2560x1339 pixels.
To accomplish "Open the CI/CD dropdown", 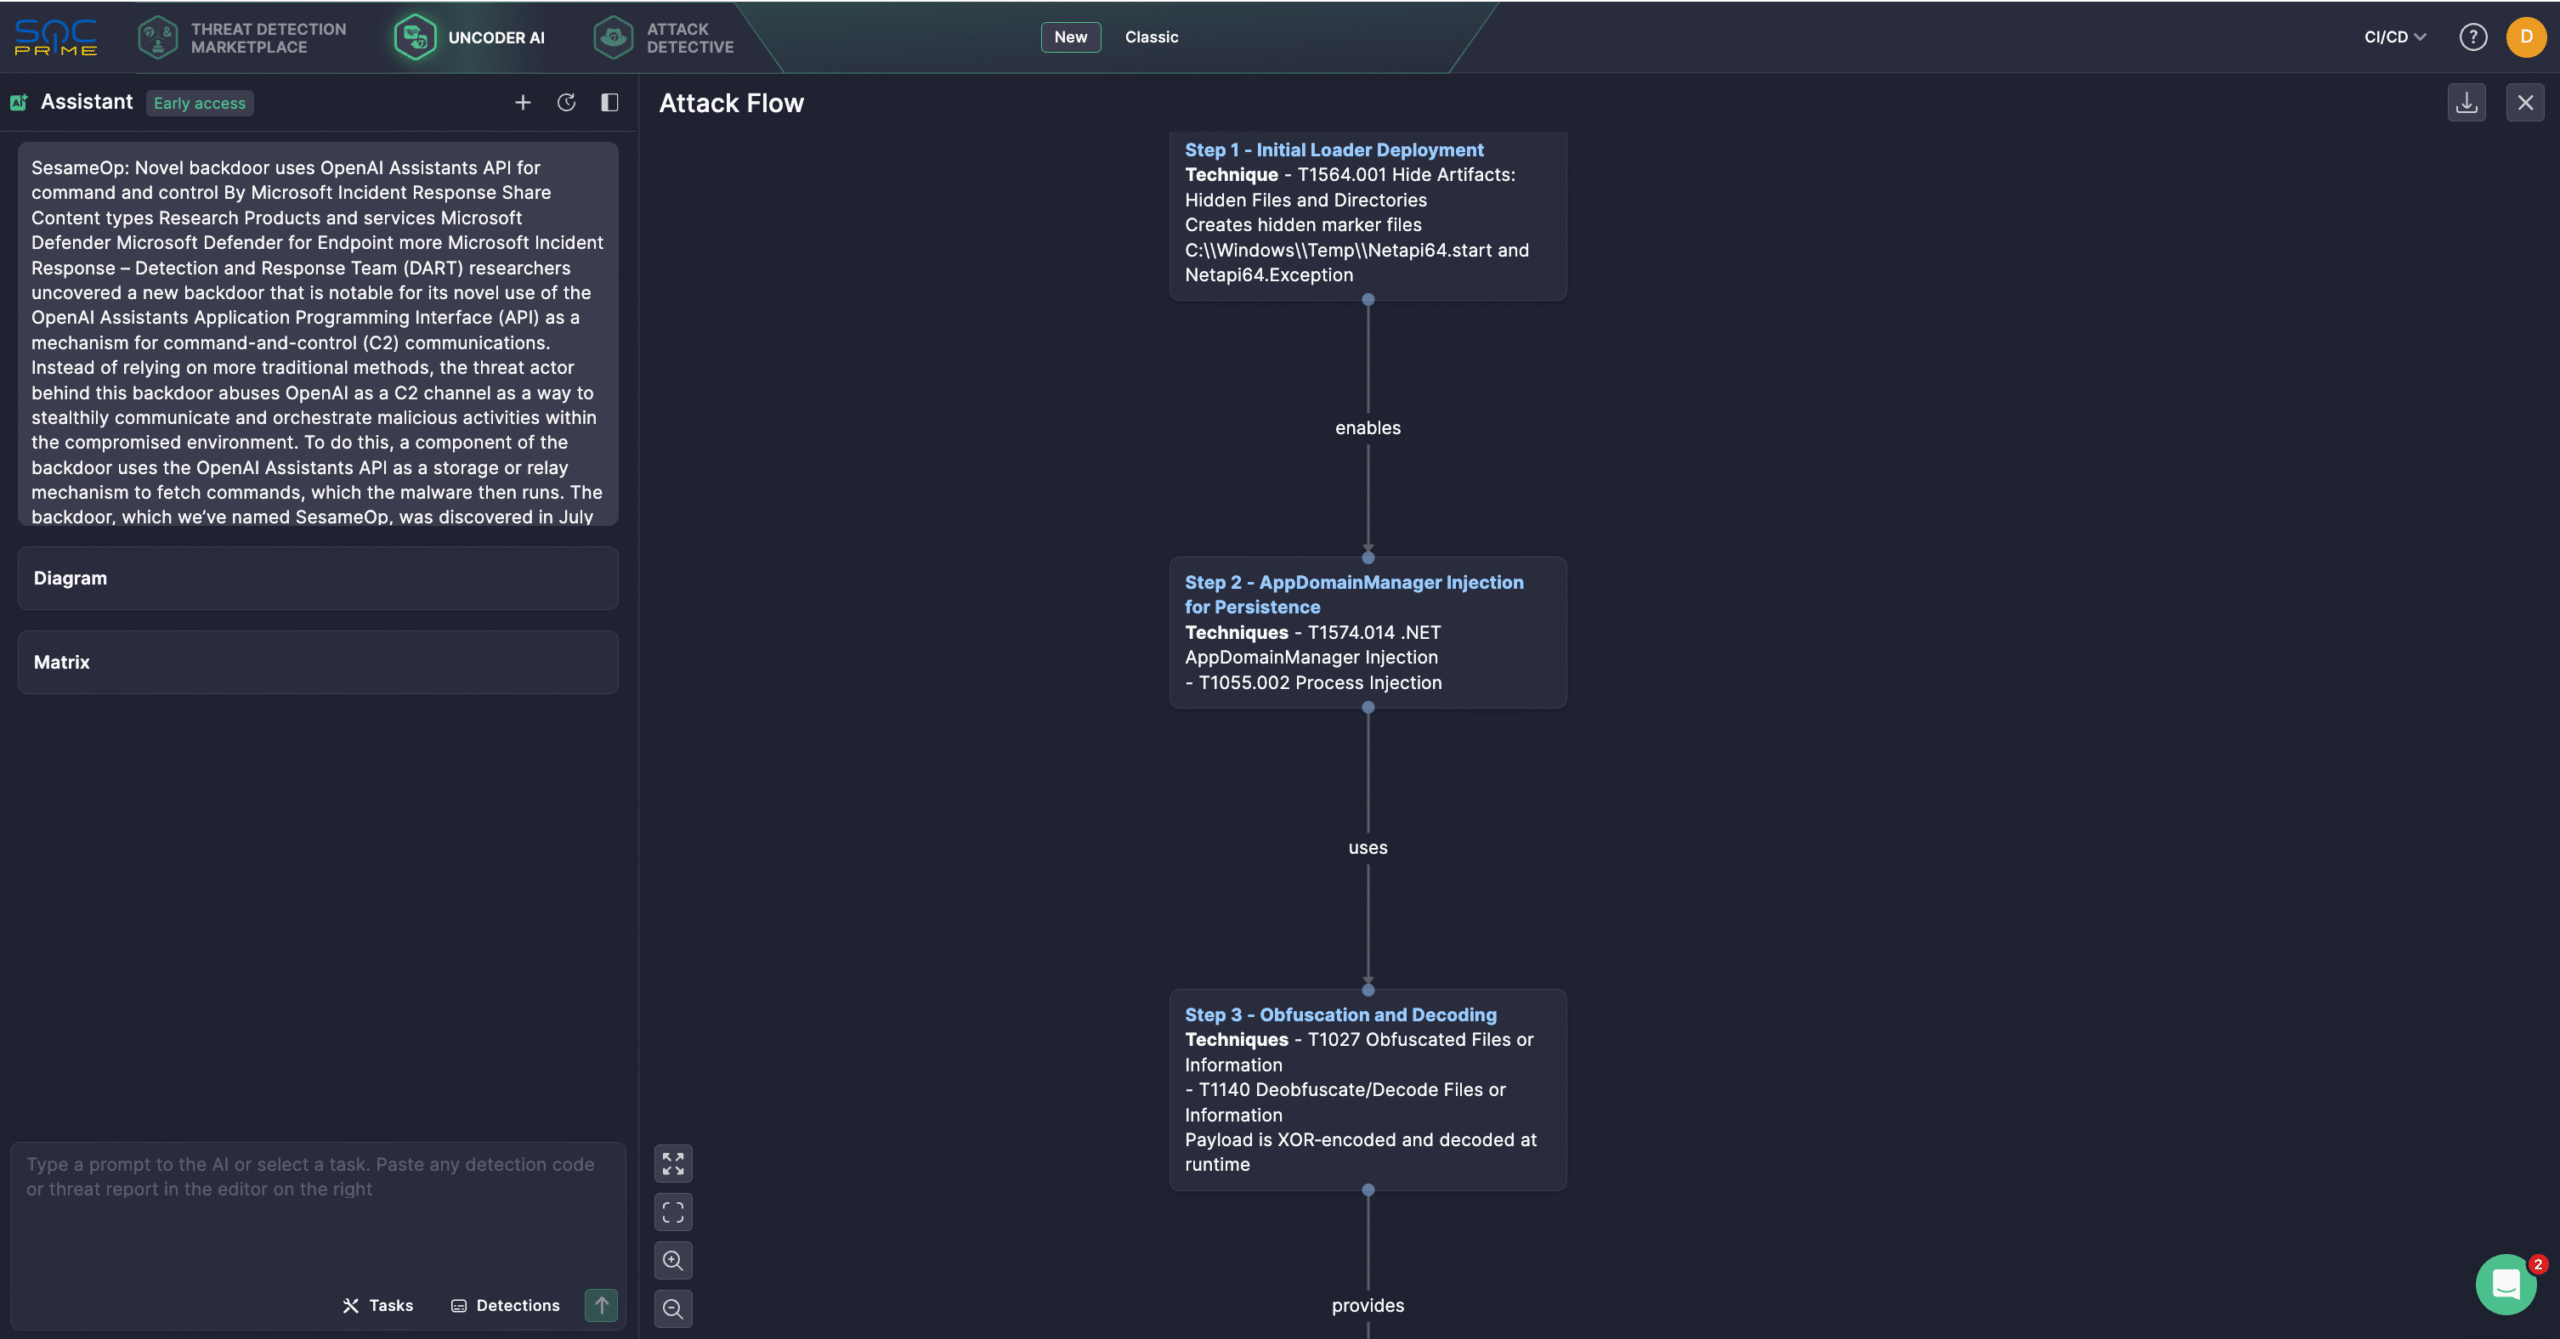I will coord(2392,37).
